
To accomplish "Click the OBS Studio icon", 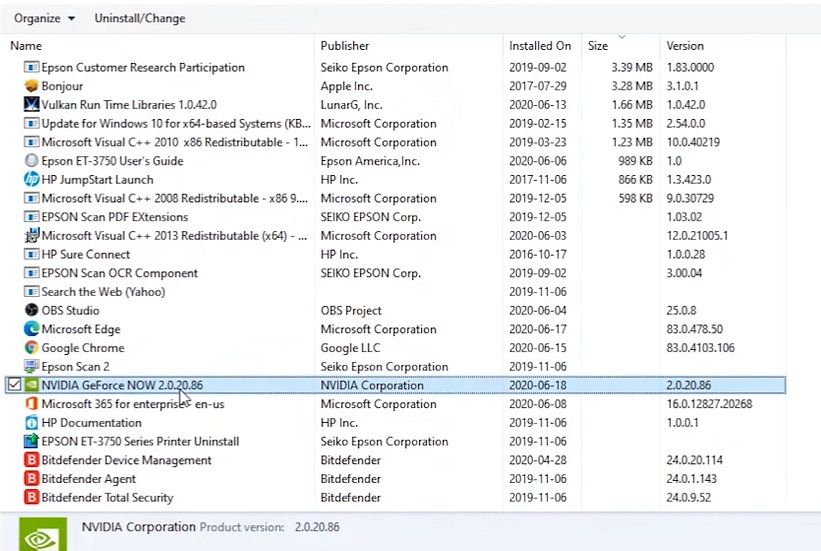I will (31, 310).
